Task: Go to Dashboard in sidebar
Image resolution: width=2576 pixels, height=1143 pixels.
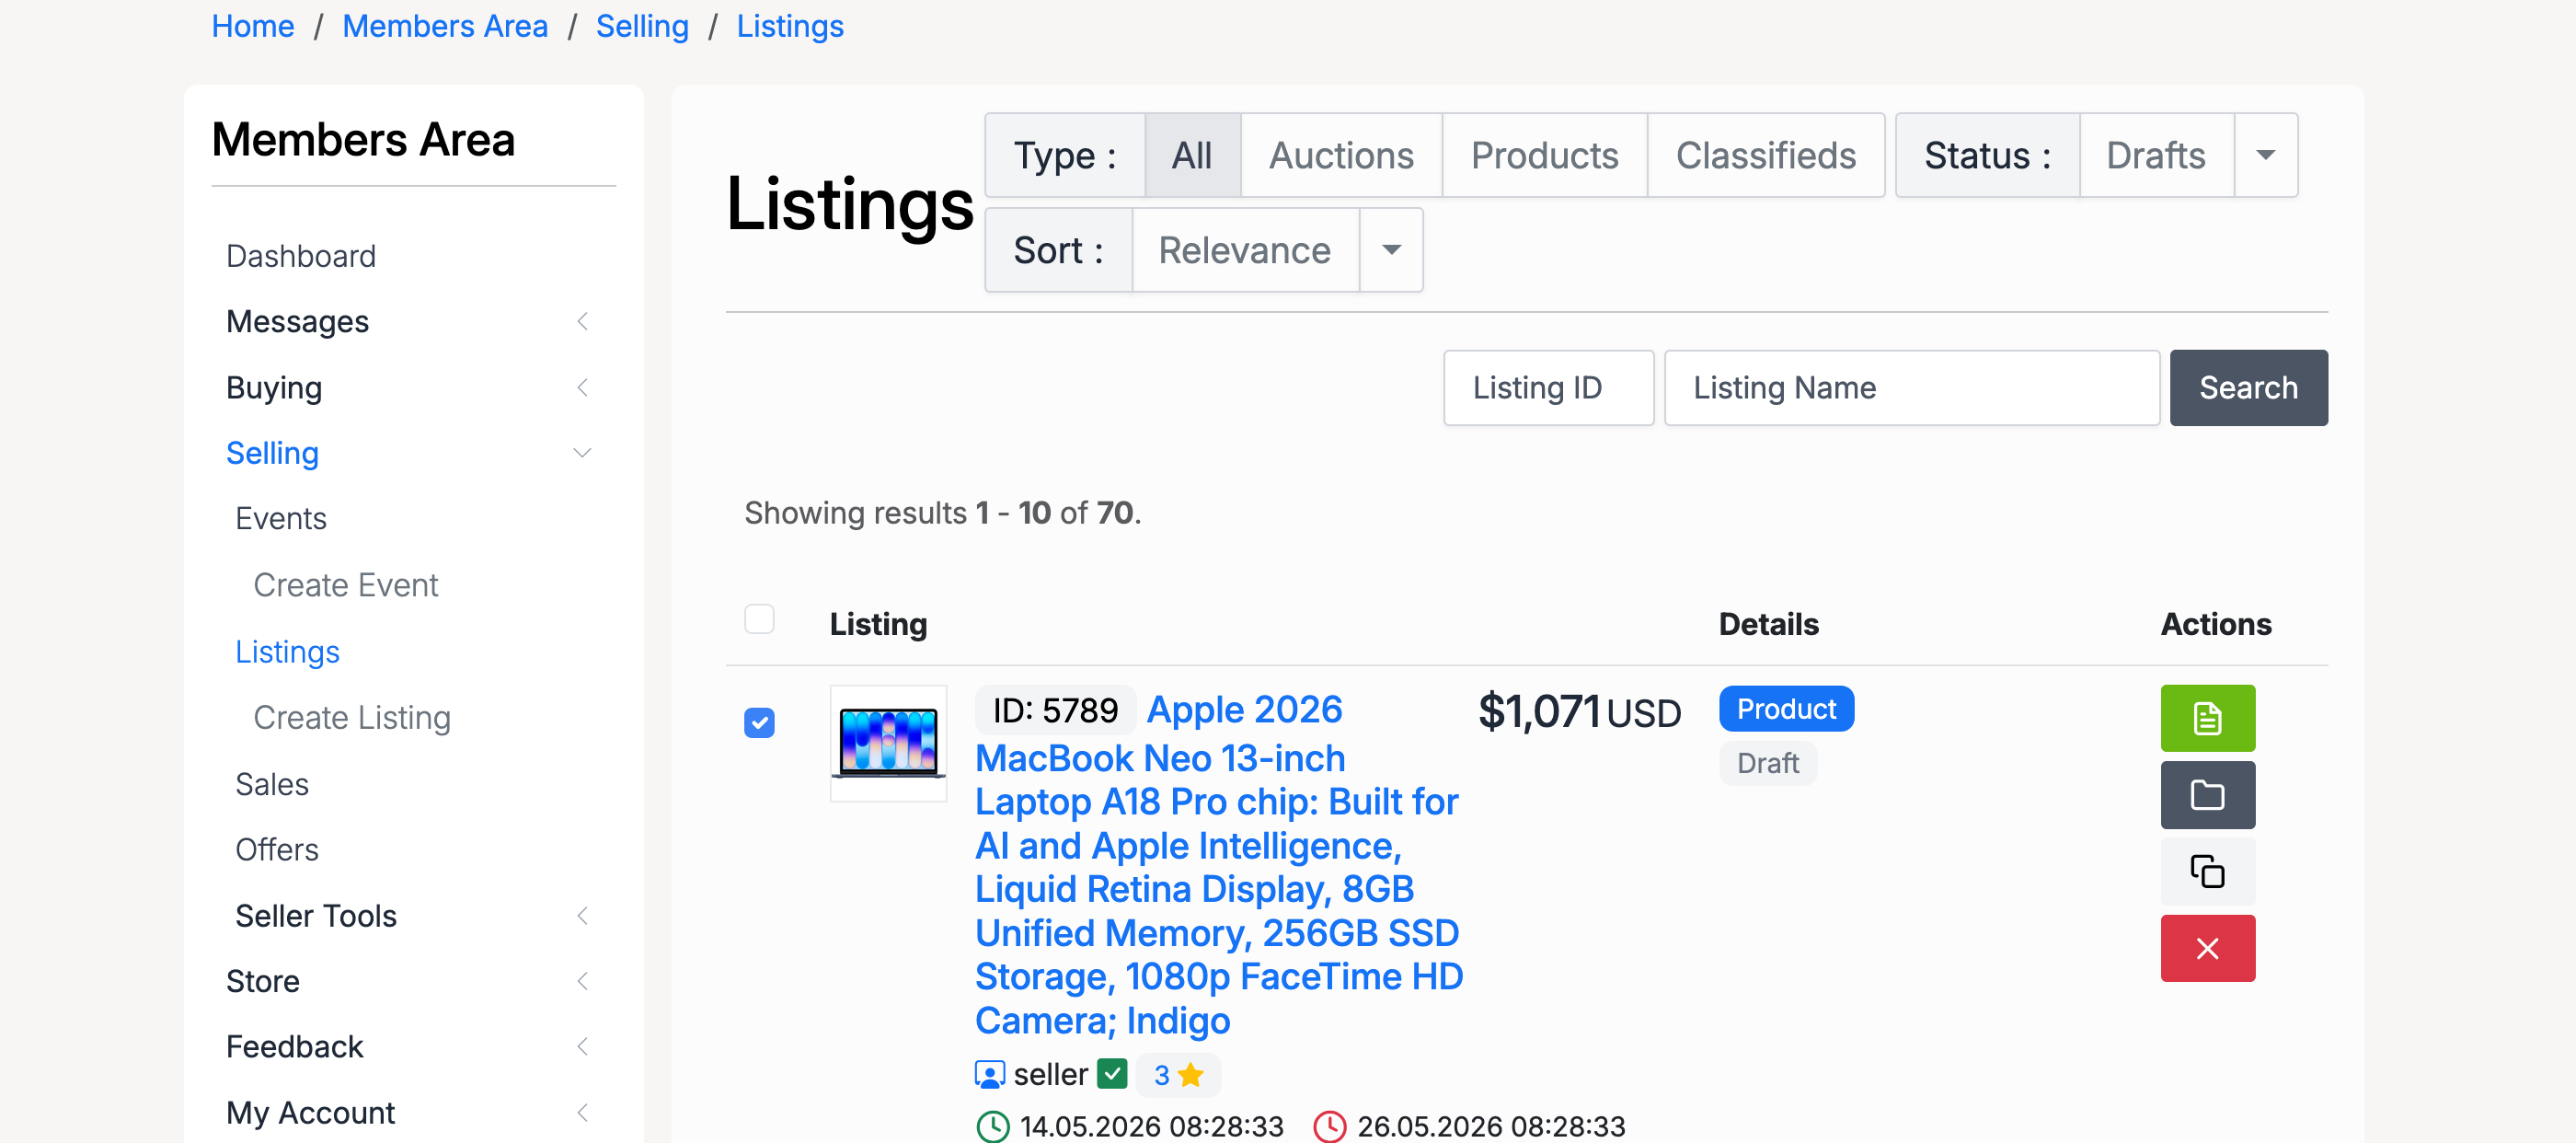Action: [301, 256]
